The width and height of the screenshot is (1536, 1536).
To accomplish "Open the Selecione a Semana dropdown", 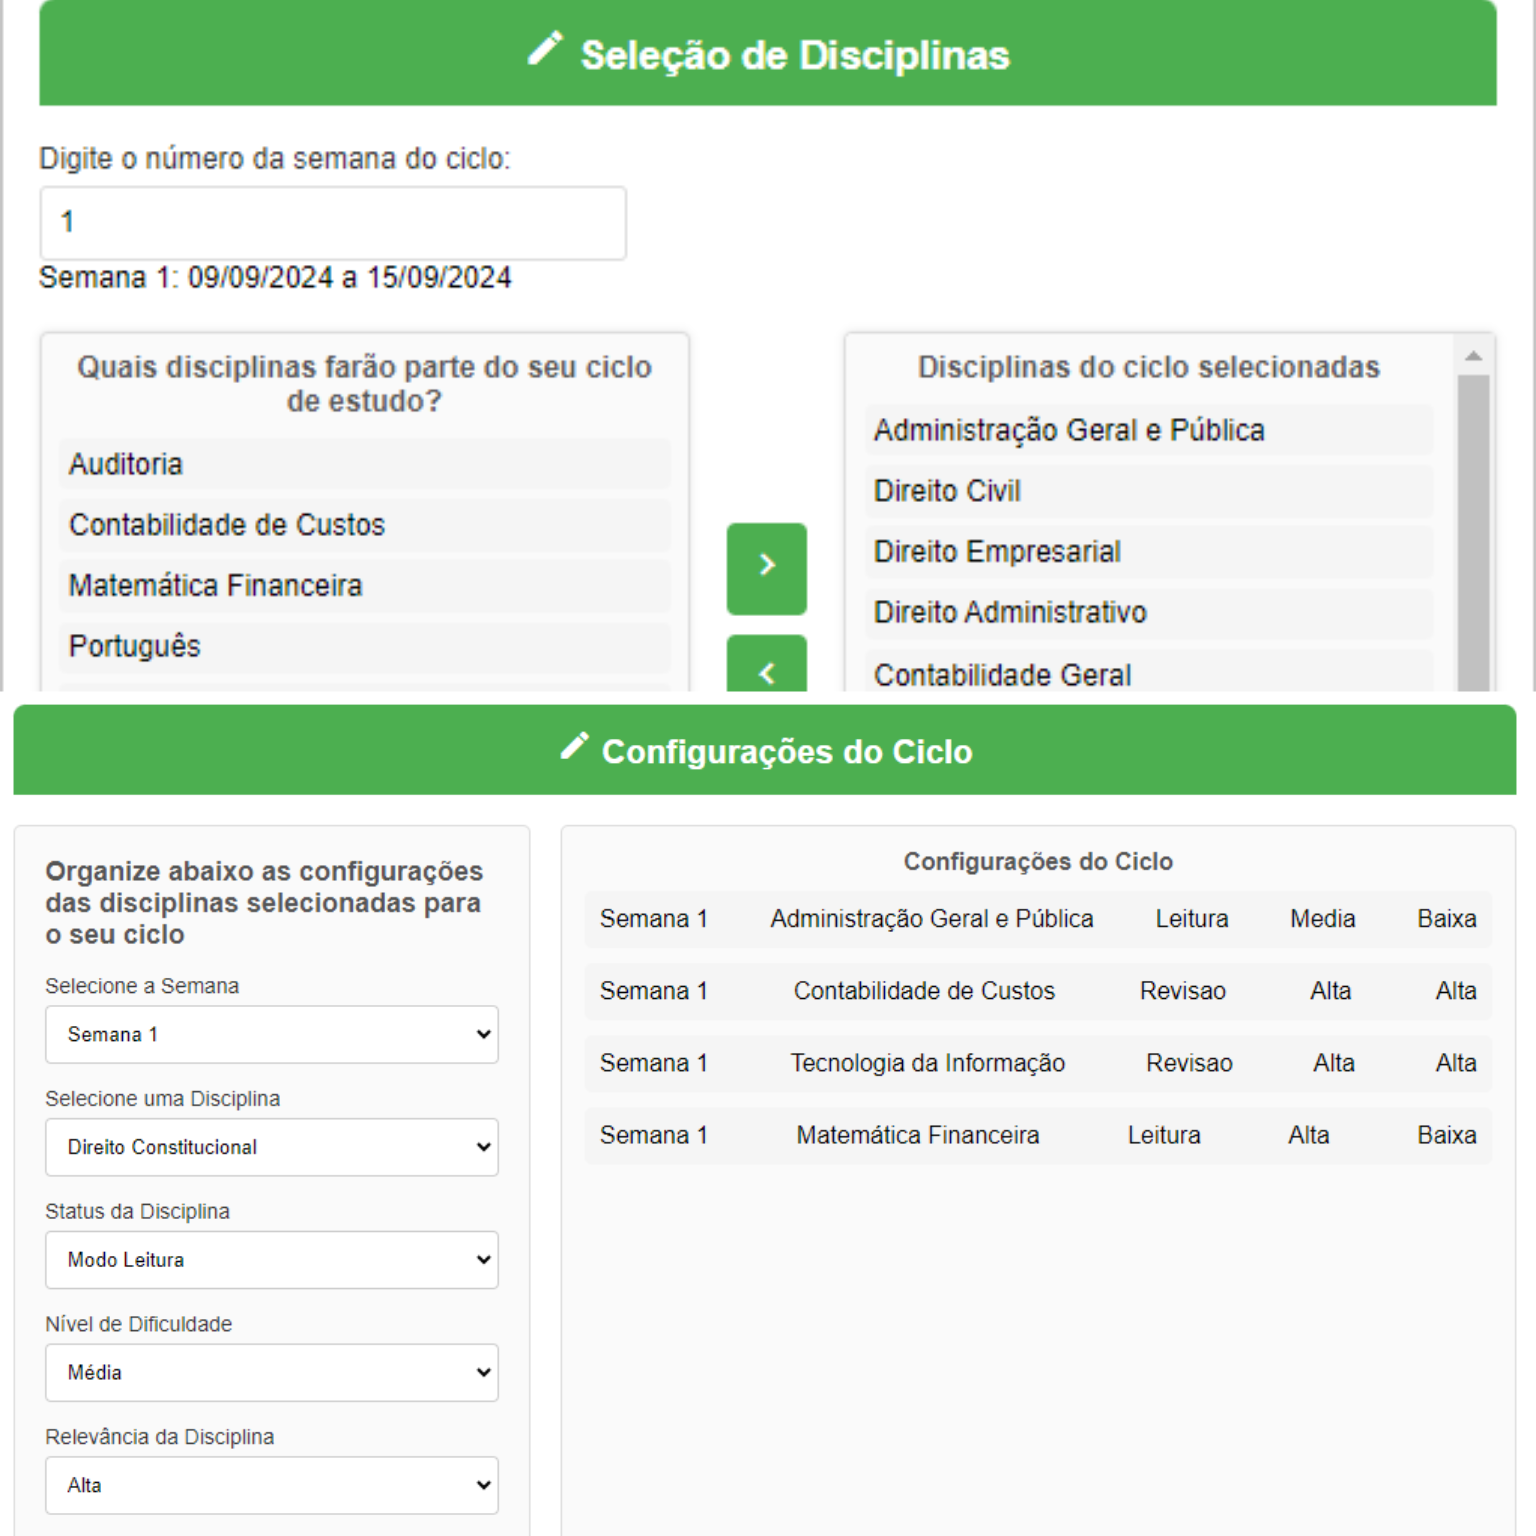I will point(272,1034).
